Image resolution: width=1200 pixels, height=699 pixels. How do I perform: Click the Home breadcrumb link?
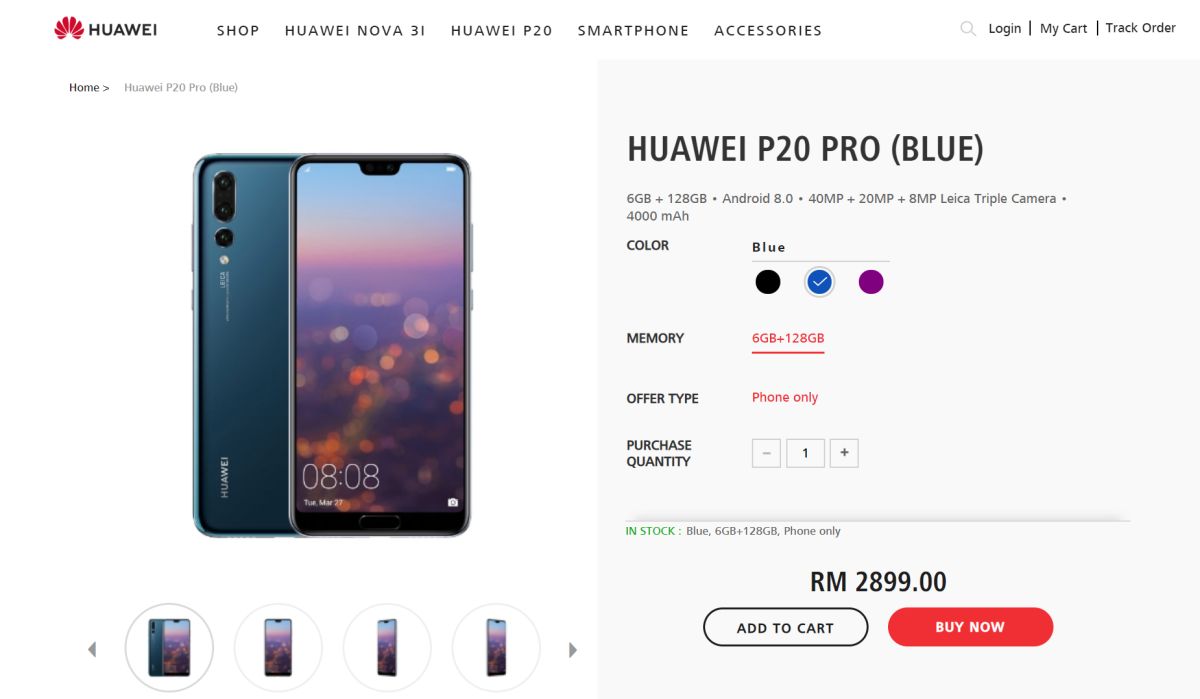[x=84, y=87]
